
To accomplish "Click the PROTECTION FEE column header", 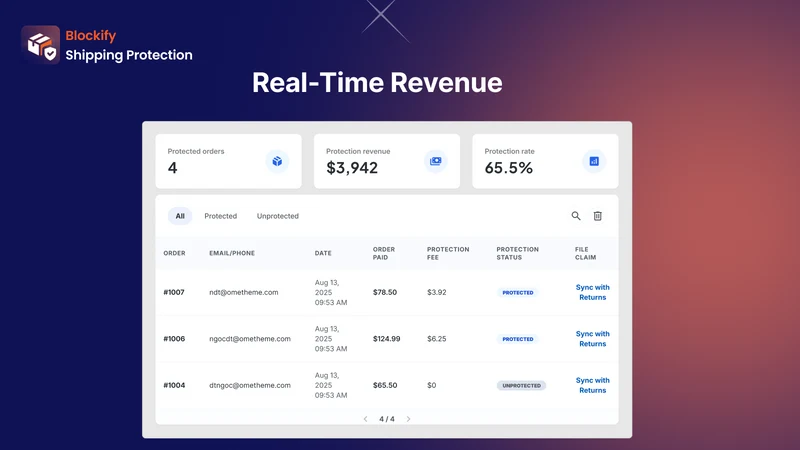I will click(448, 253).
